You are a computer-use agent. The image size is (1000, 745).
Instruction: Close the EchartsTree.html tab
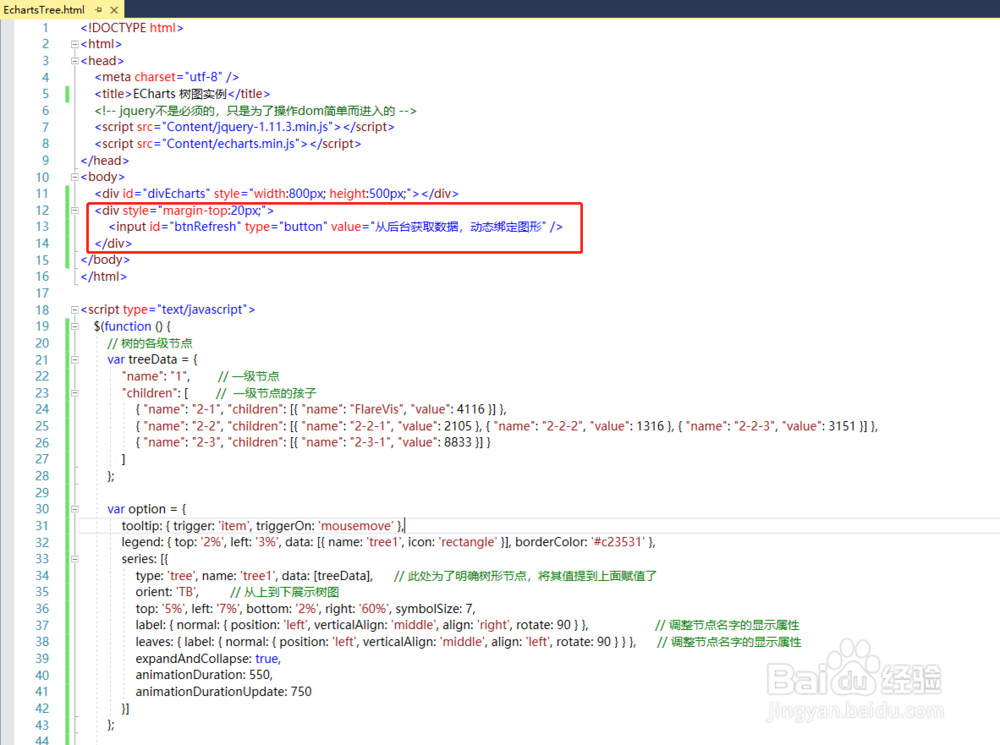114,10
